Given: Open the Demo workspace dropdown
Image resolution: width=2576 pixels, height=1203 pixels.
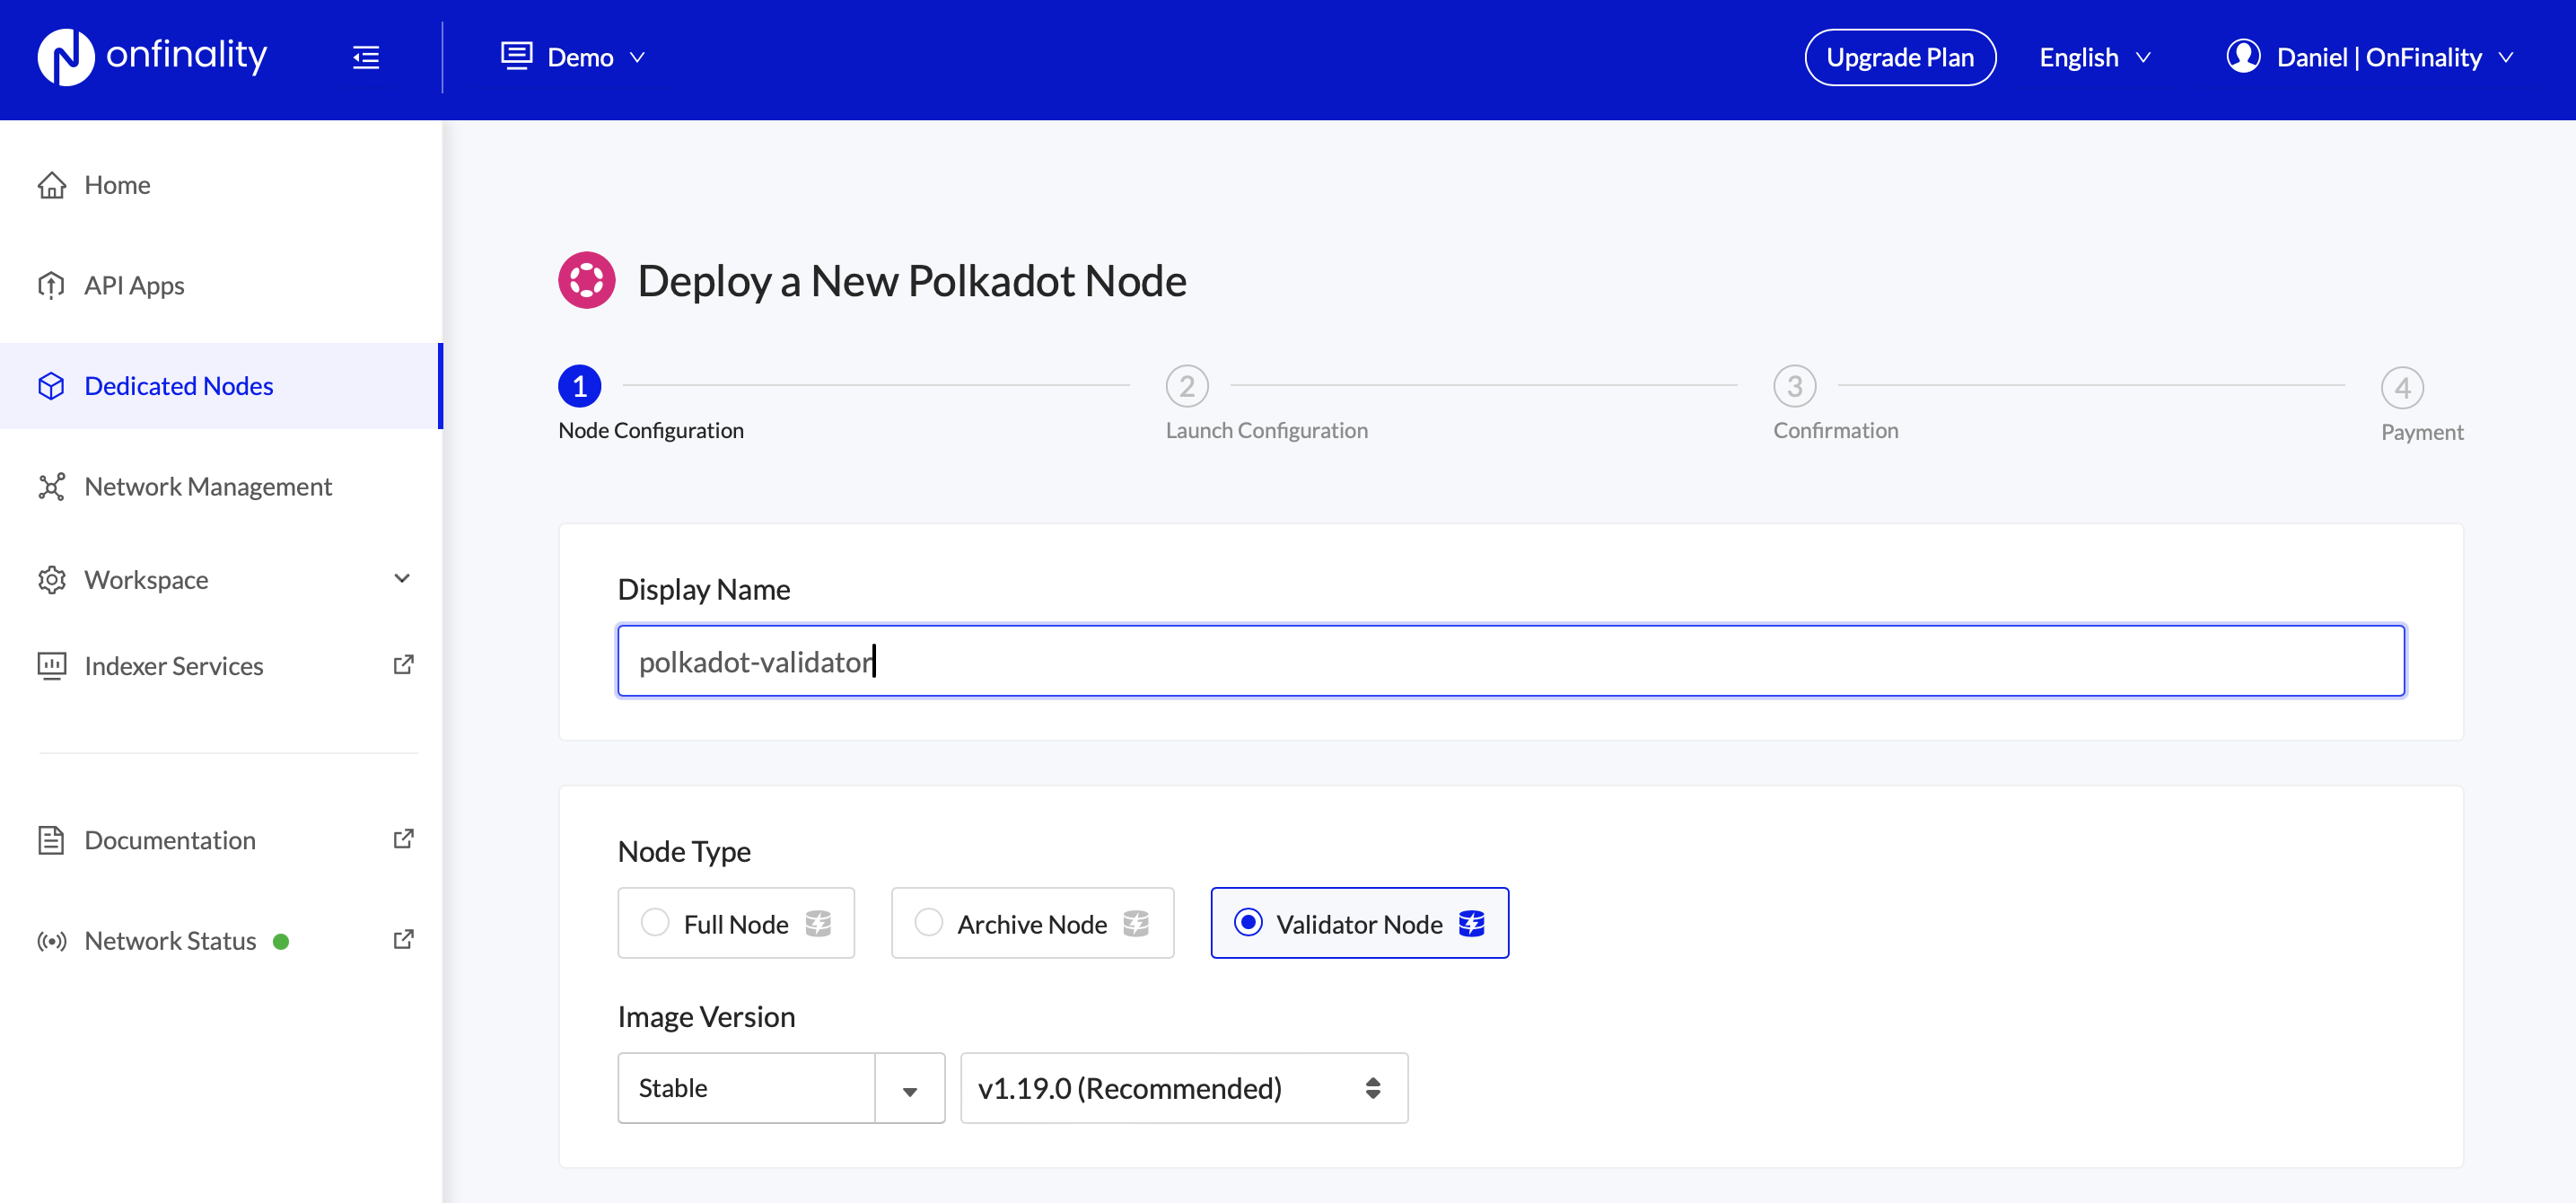Looking at the screenshot, I should point(576,57).
